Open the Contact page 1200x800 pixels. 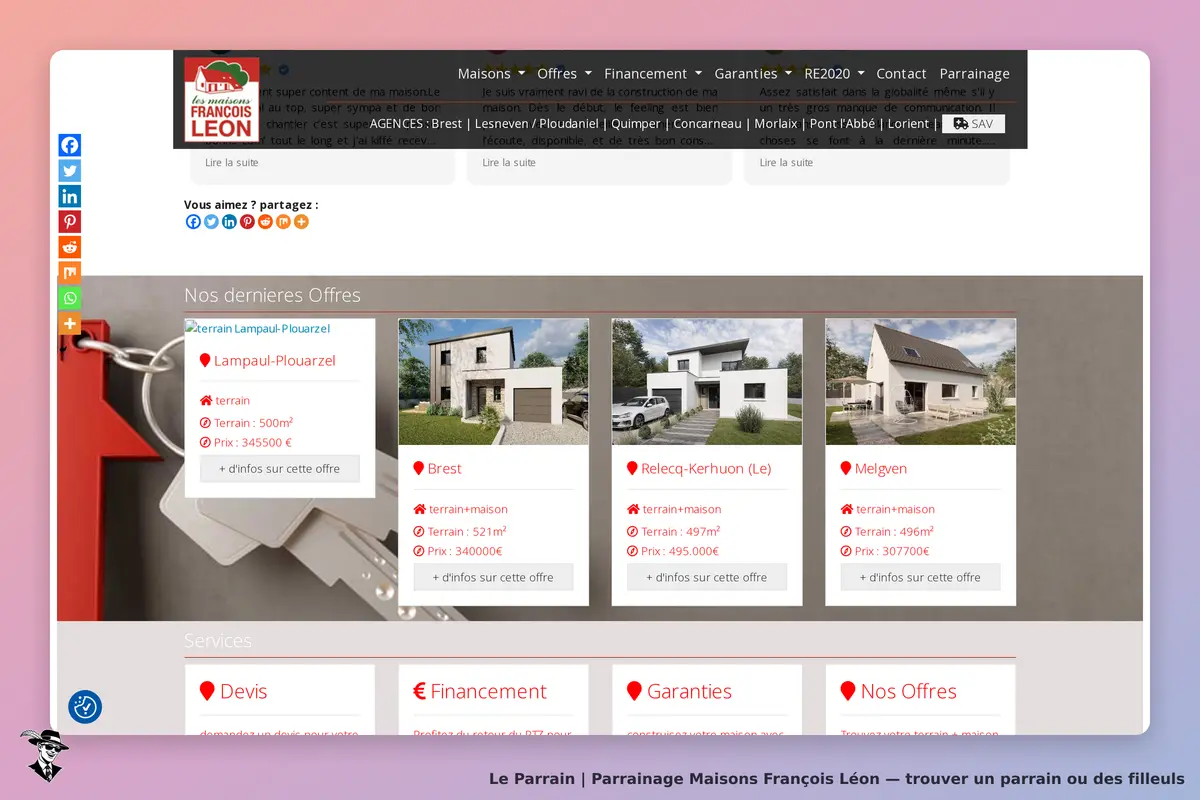pyautogui.click(x=901, y=74)
